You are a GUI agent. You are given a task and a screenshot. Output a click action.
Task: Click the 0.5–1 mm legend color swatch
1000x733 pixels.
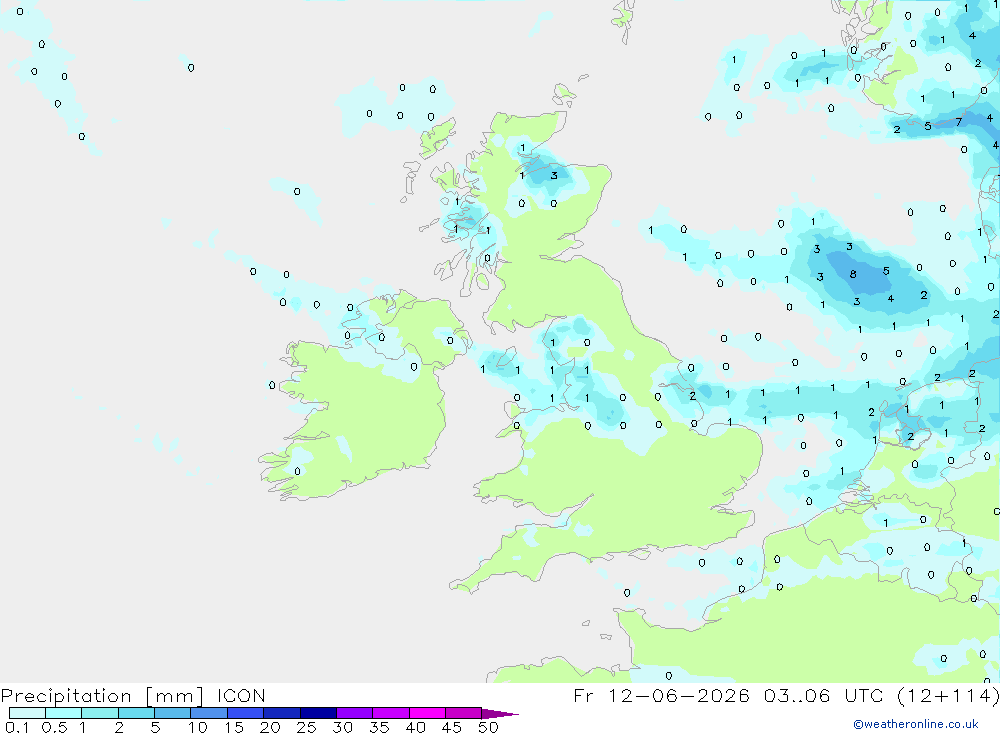(64, 713)
